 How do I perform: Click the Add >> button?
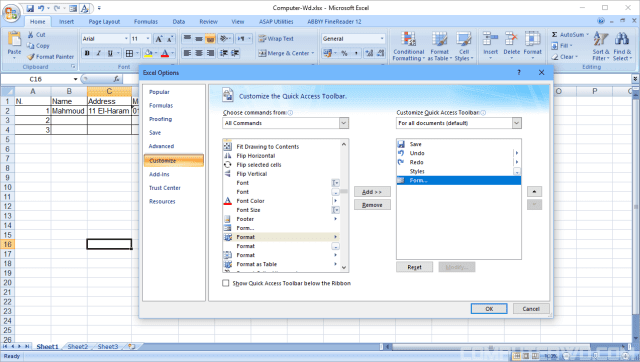coord(372,192)
